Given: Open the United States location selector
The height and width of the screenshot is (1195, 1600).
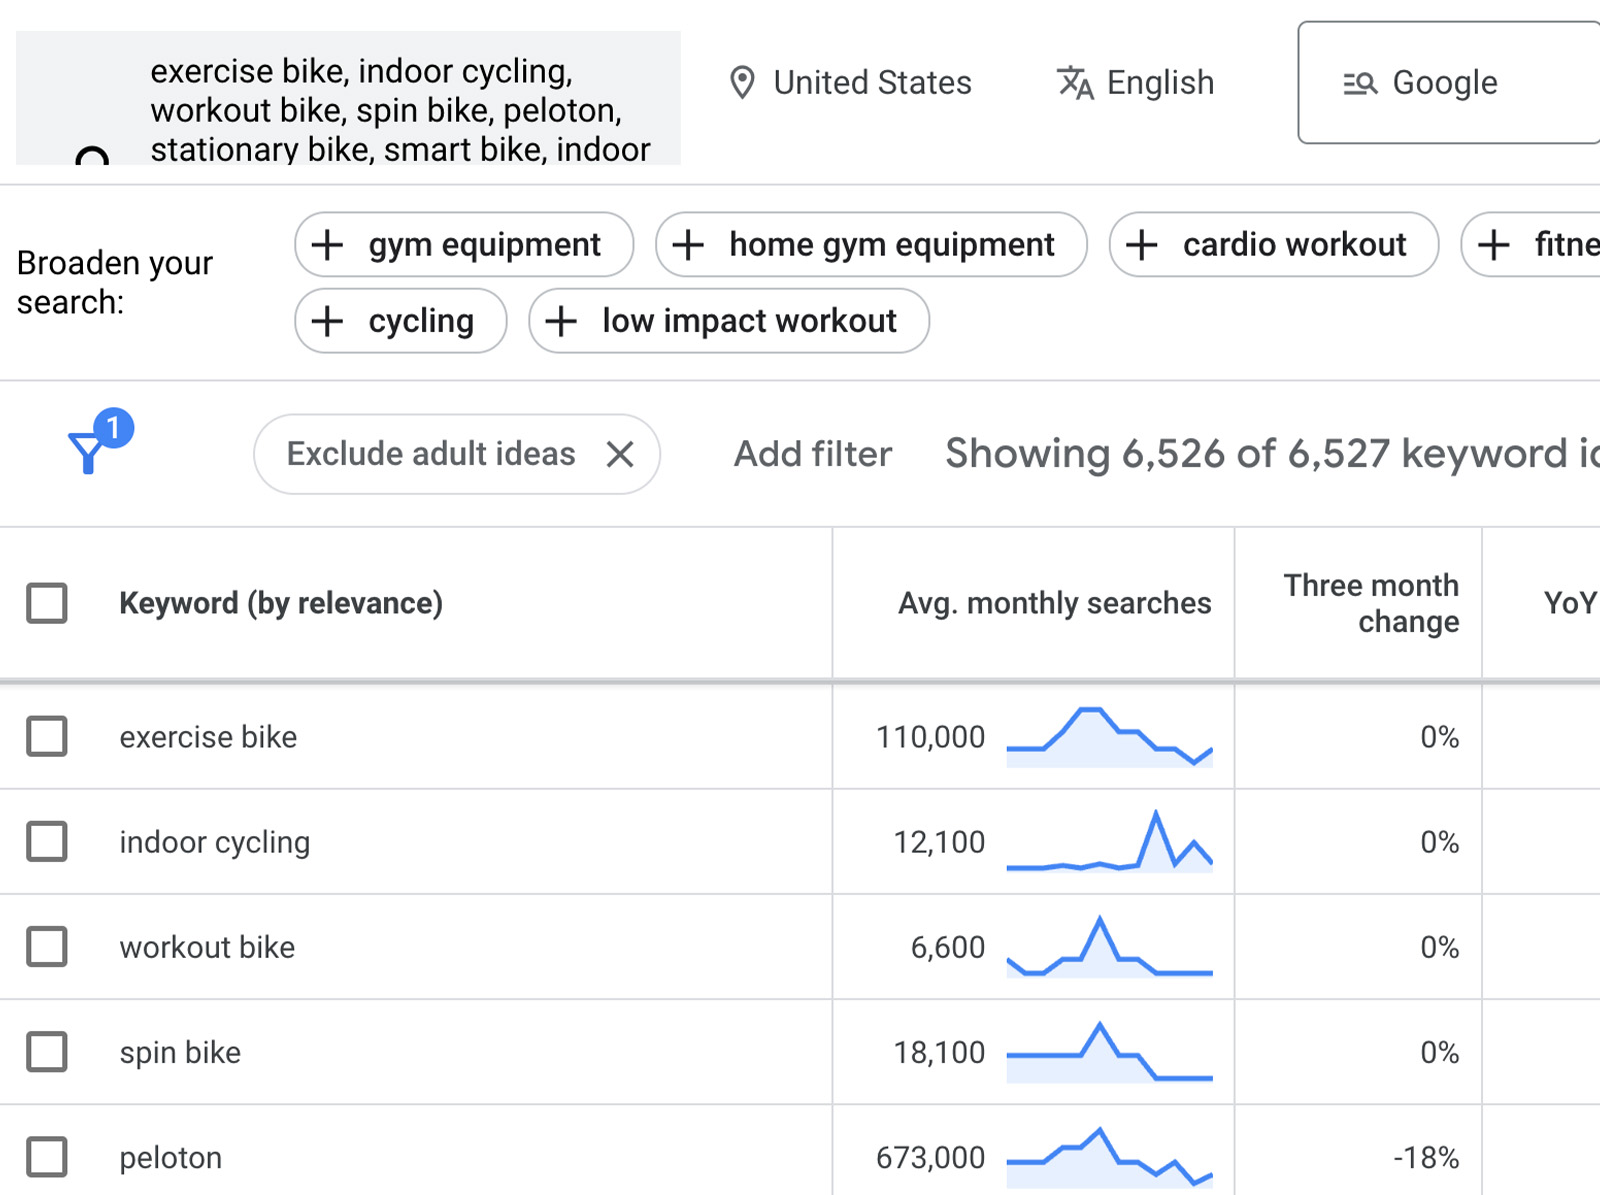Looking at the screenshot, I should (x=850, y=83).
